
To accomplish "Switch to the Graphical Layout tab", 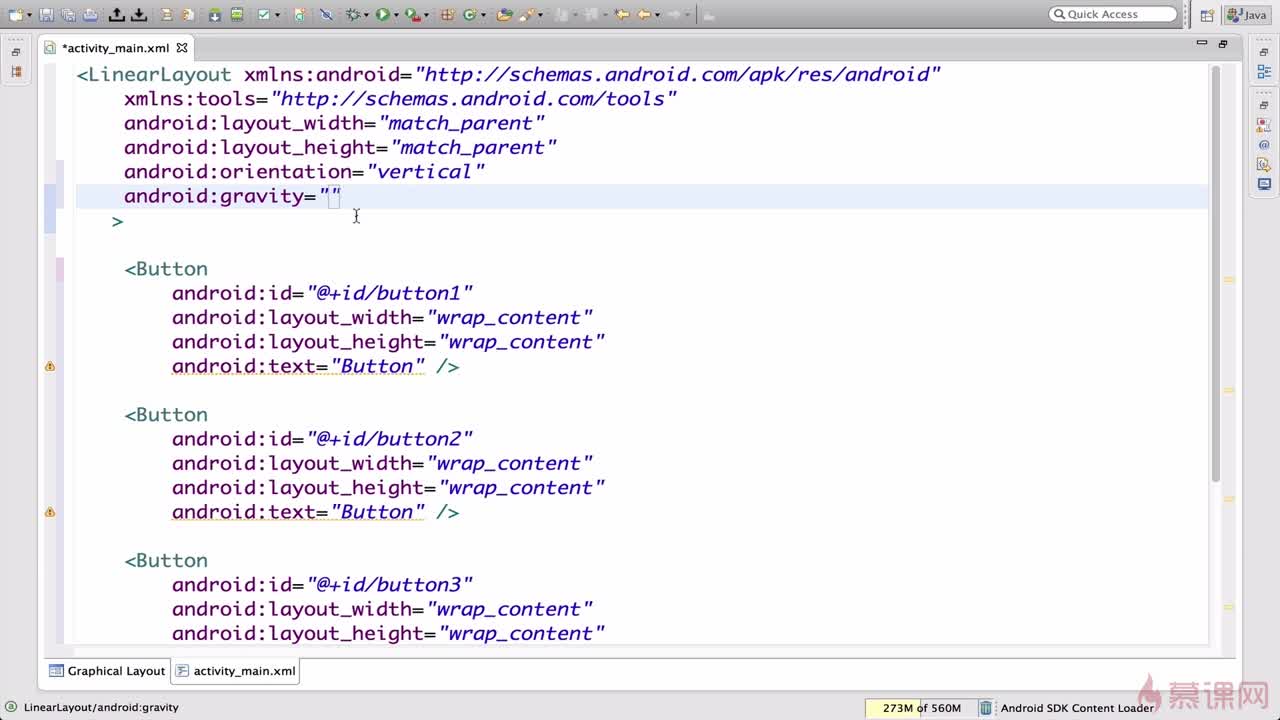I will (x=107, y=671).
